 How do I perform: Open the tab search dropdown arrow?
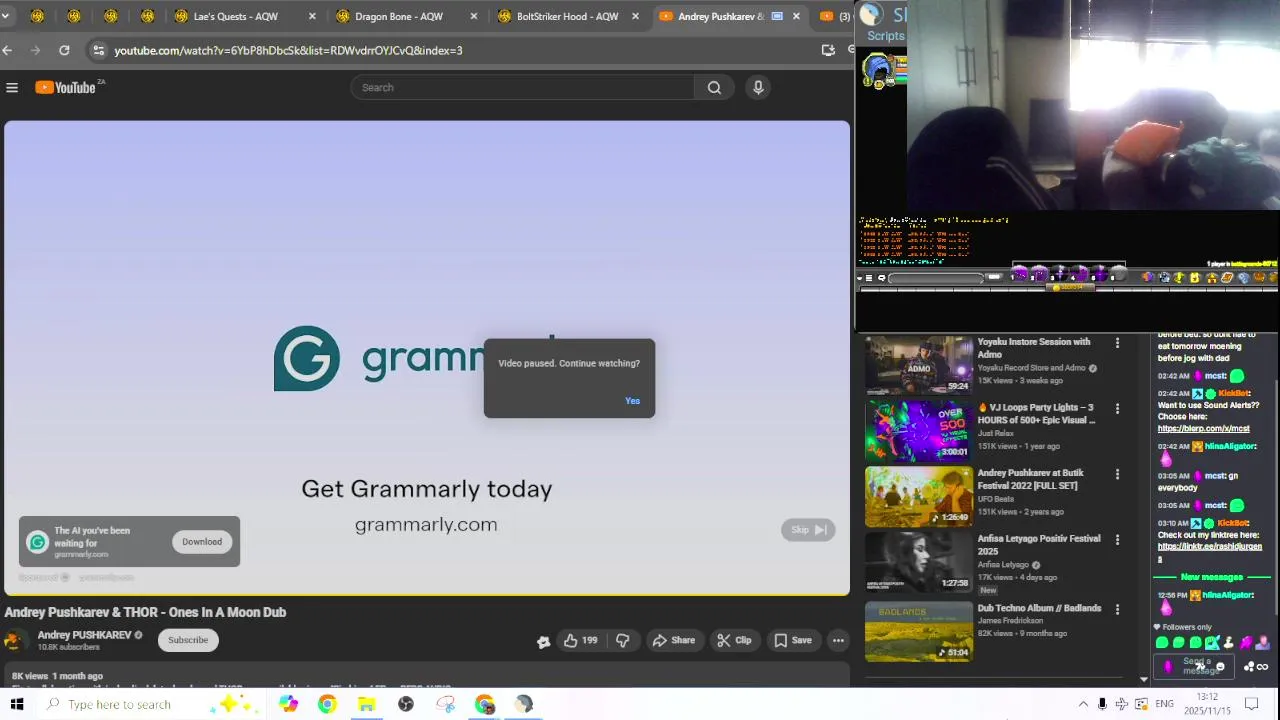[5, 16]
